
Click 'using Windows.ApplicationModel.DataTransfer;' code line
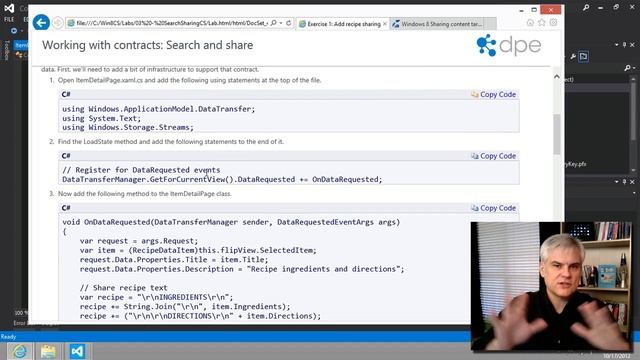pos(158,109)
